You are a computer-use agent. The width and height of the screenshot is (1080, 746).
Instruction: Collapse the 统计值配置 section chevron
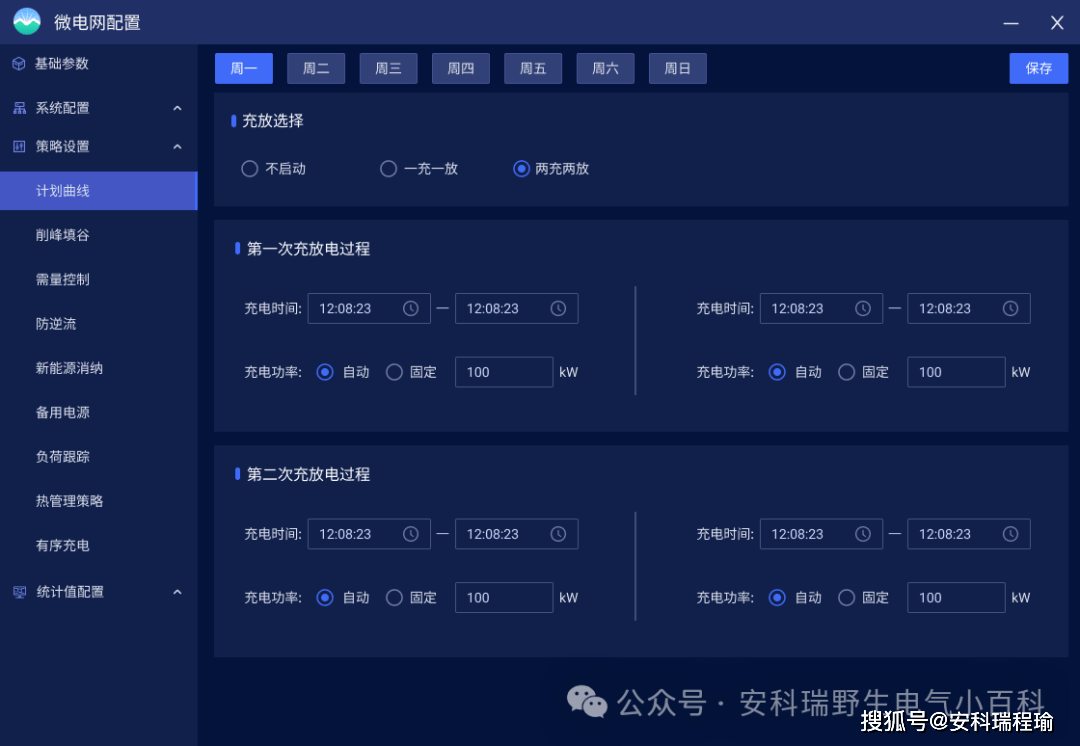pyautogui.click(x=177, y=592)
